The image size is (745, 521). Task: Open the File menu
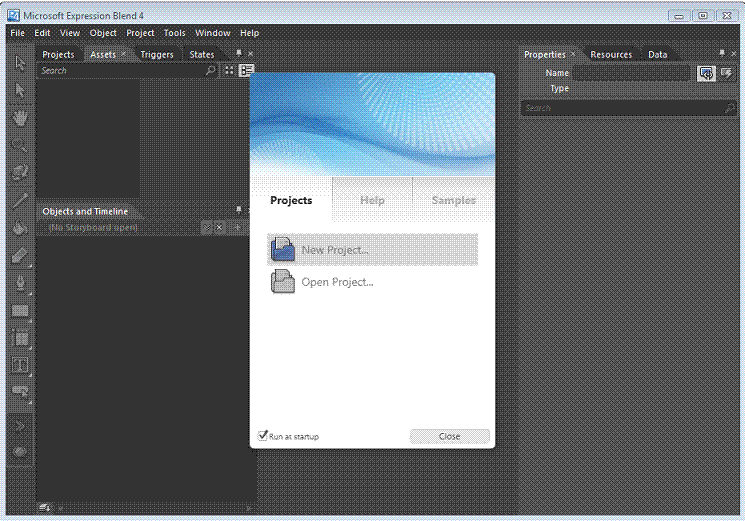tap(18, 33)
